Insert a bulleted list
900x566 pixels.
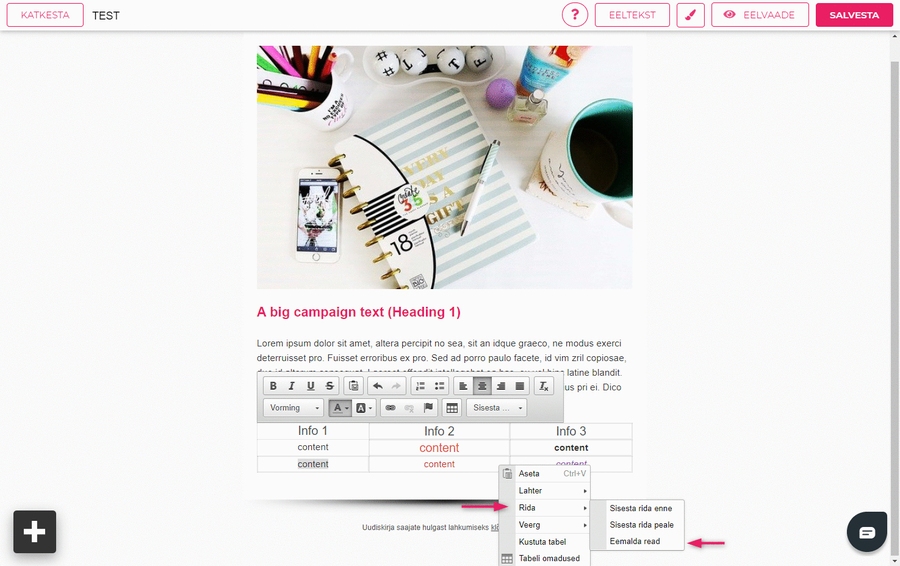click(x=439, y=386)
